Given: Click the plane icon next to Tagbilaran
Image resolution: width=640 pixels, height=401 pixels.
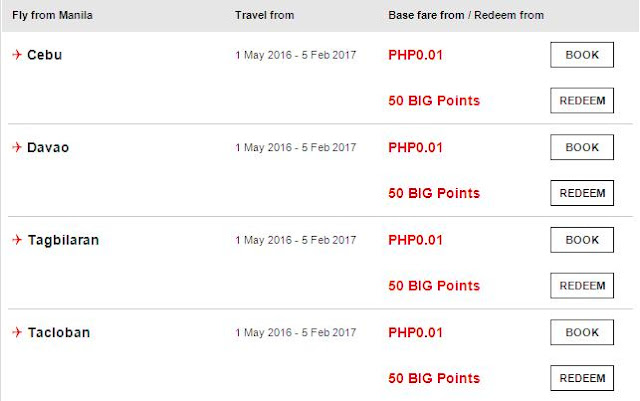Looking at the screenshot, I should (x=17, y=240).
